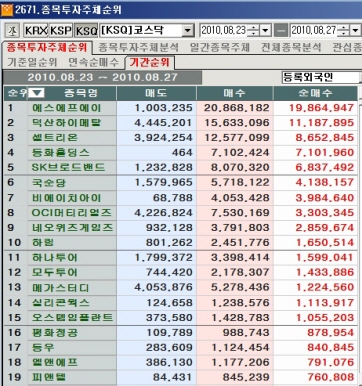Click the search icon button left of KRX
Image resolution: width=362 pixels, height=386 pixels.
click(x=13, y=31)
